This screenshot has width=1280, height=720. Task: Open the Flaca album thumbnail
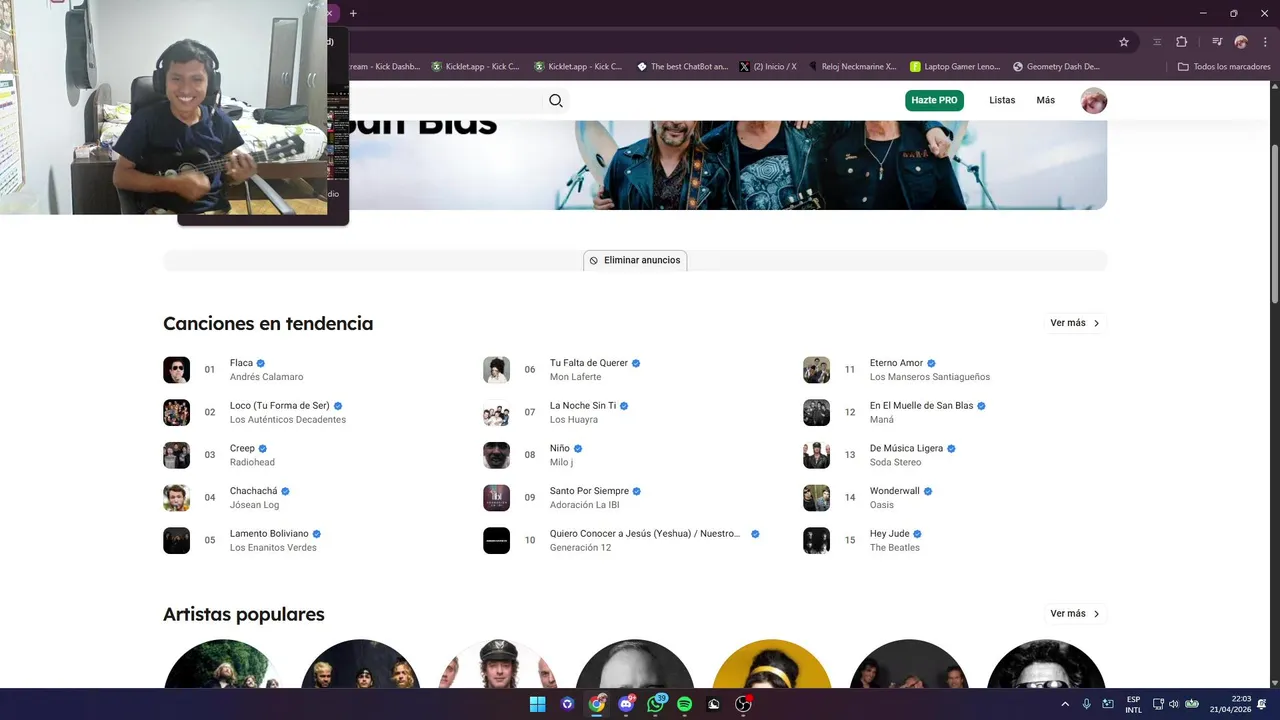click(x=176, y=370)
